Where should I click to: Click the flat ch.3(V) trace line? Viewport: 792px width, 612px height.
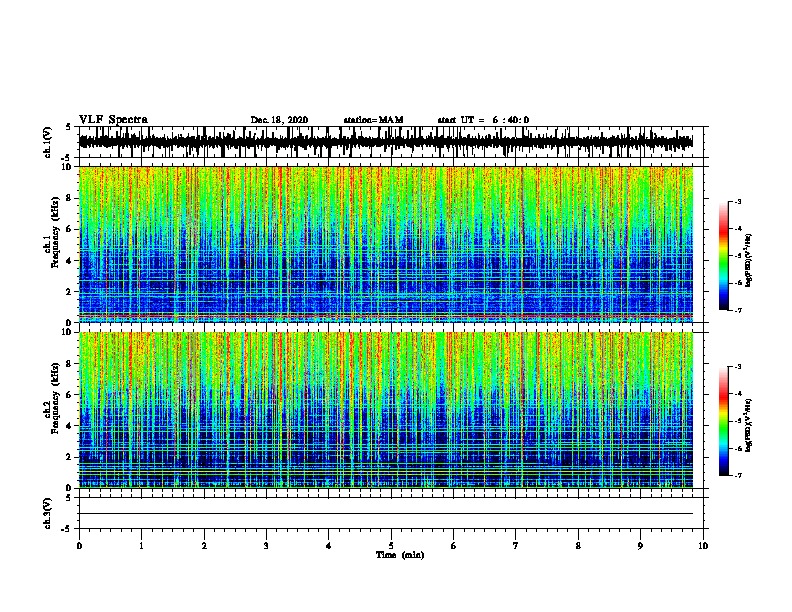tap(386, 514)
